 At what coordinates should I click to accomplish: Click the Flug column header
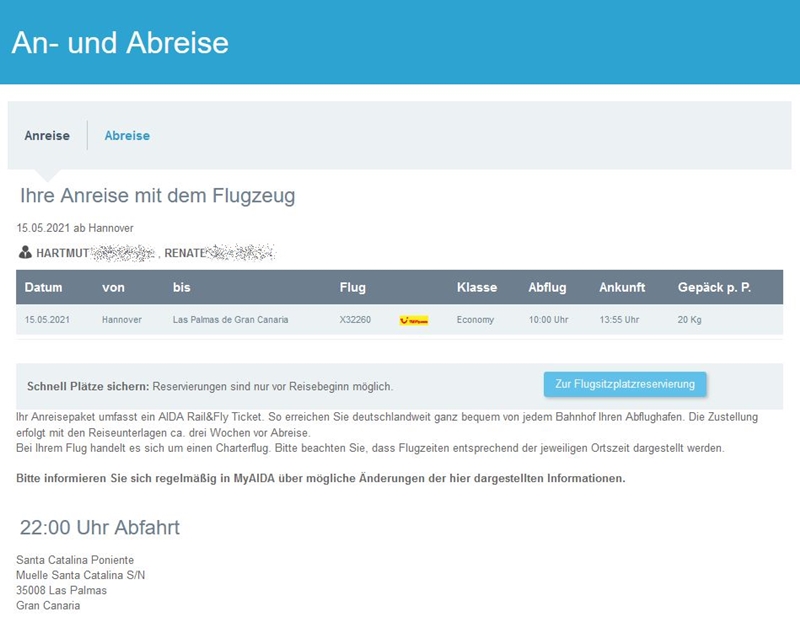[352, 288]
